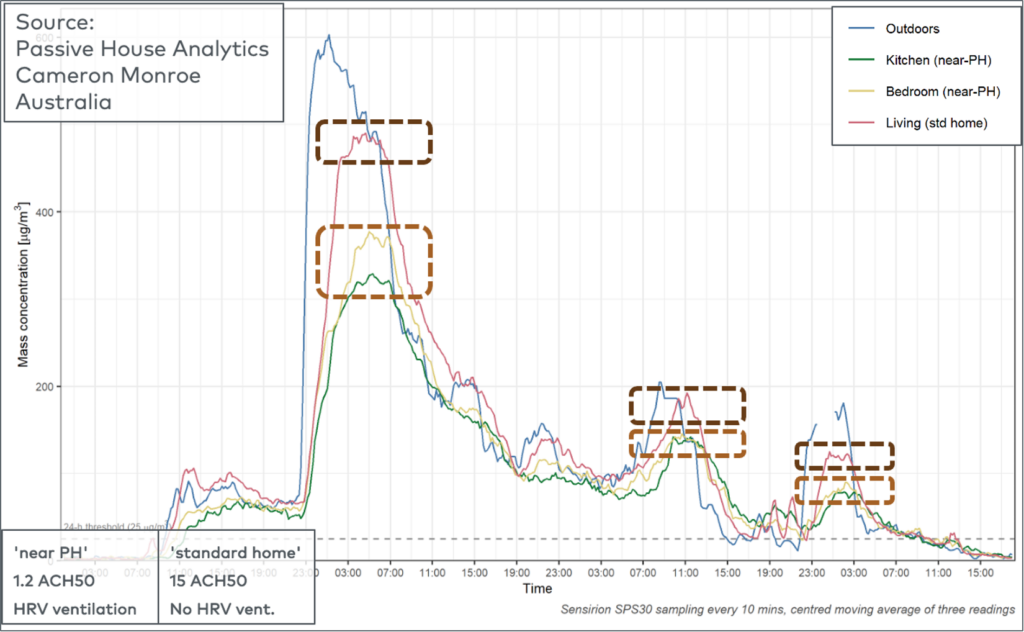Click the dark brown dashed box at highest peak
The image size is (1024, 632).
click(x=374, y=142)
